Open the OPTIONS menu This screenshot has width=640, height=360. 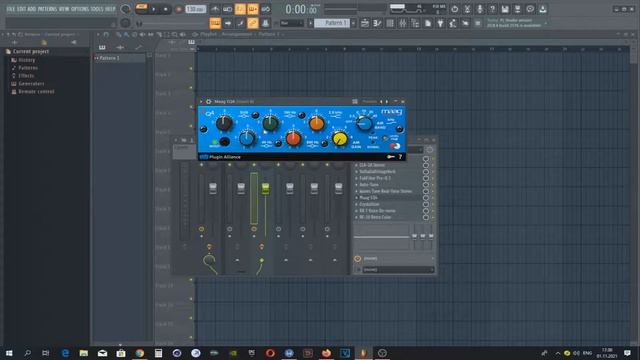(x=80, y=9)
